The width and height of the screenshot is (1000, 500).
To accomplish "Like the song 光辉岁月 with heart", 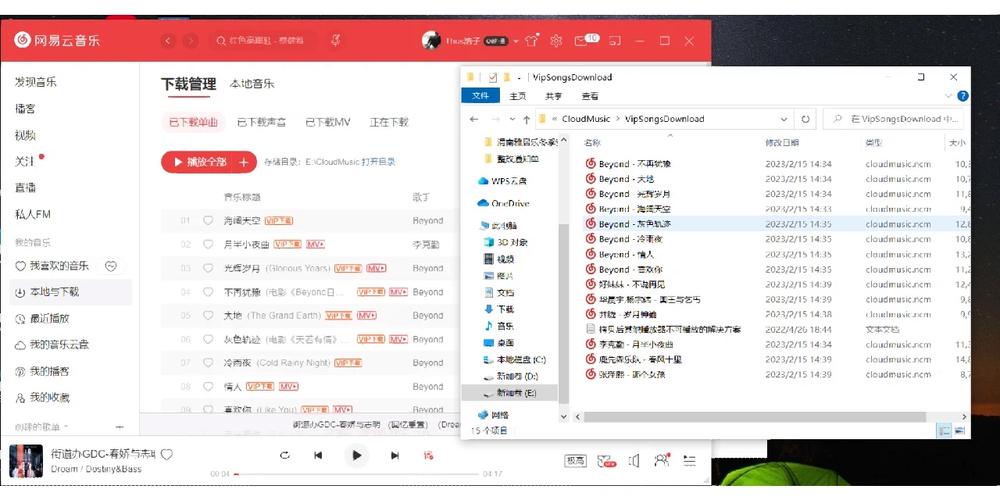I will coord(208,268).
